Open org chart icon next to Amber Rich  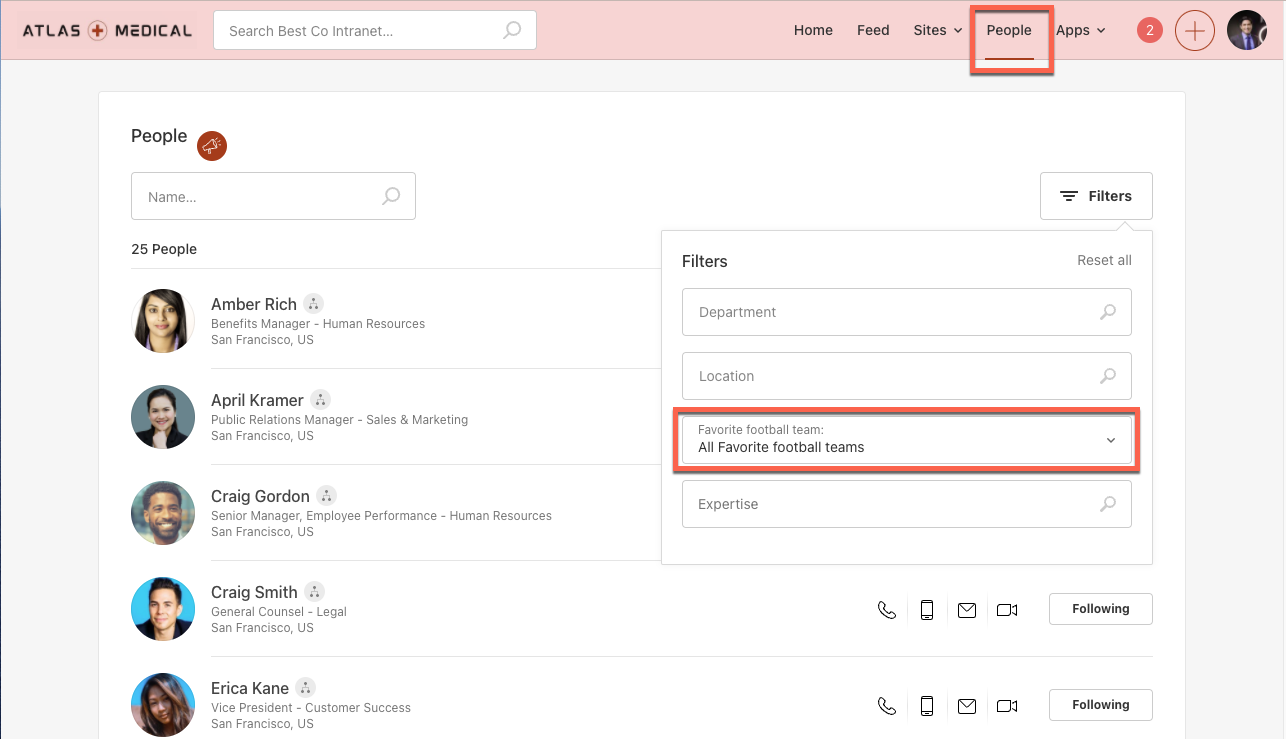click(x=313, y=304)
